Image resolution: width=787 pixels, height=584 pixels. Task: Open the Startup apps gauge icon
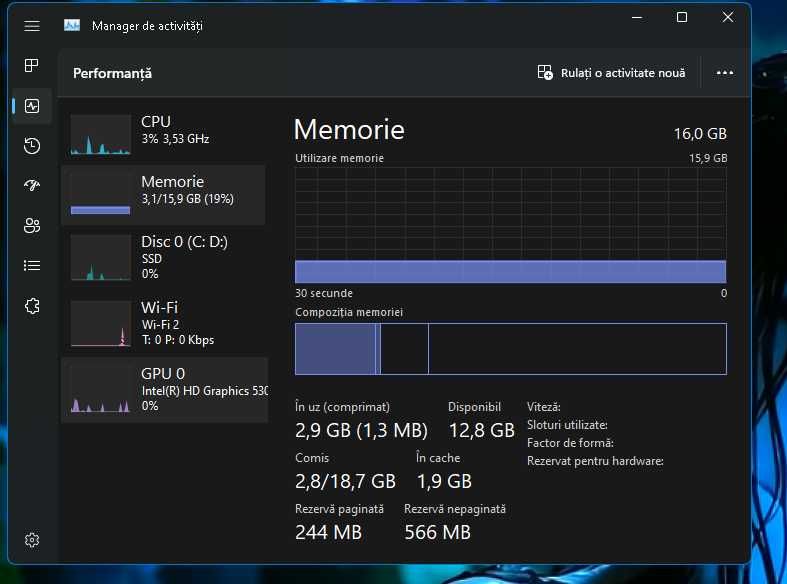click(x=32, y=186)
